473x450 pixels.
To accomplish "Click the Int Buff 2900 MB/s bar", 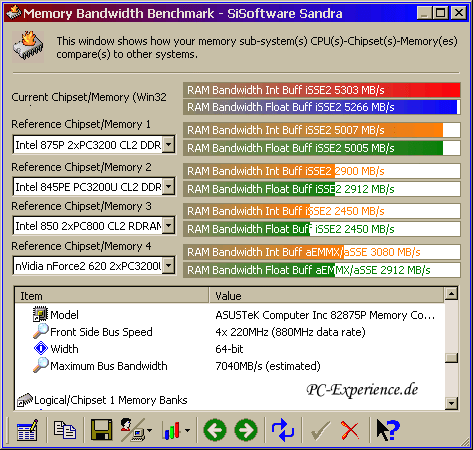I will coord(322,171).
